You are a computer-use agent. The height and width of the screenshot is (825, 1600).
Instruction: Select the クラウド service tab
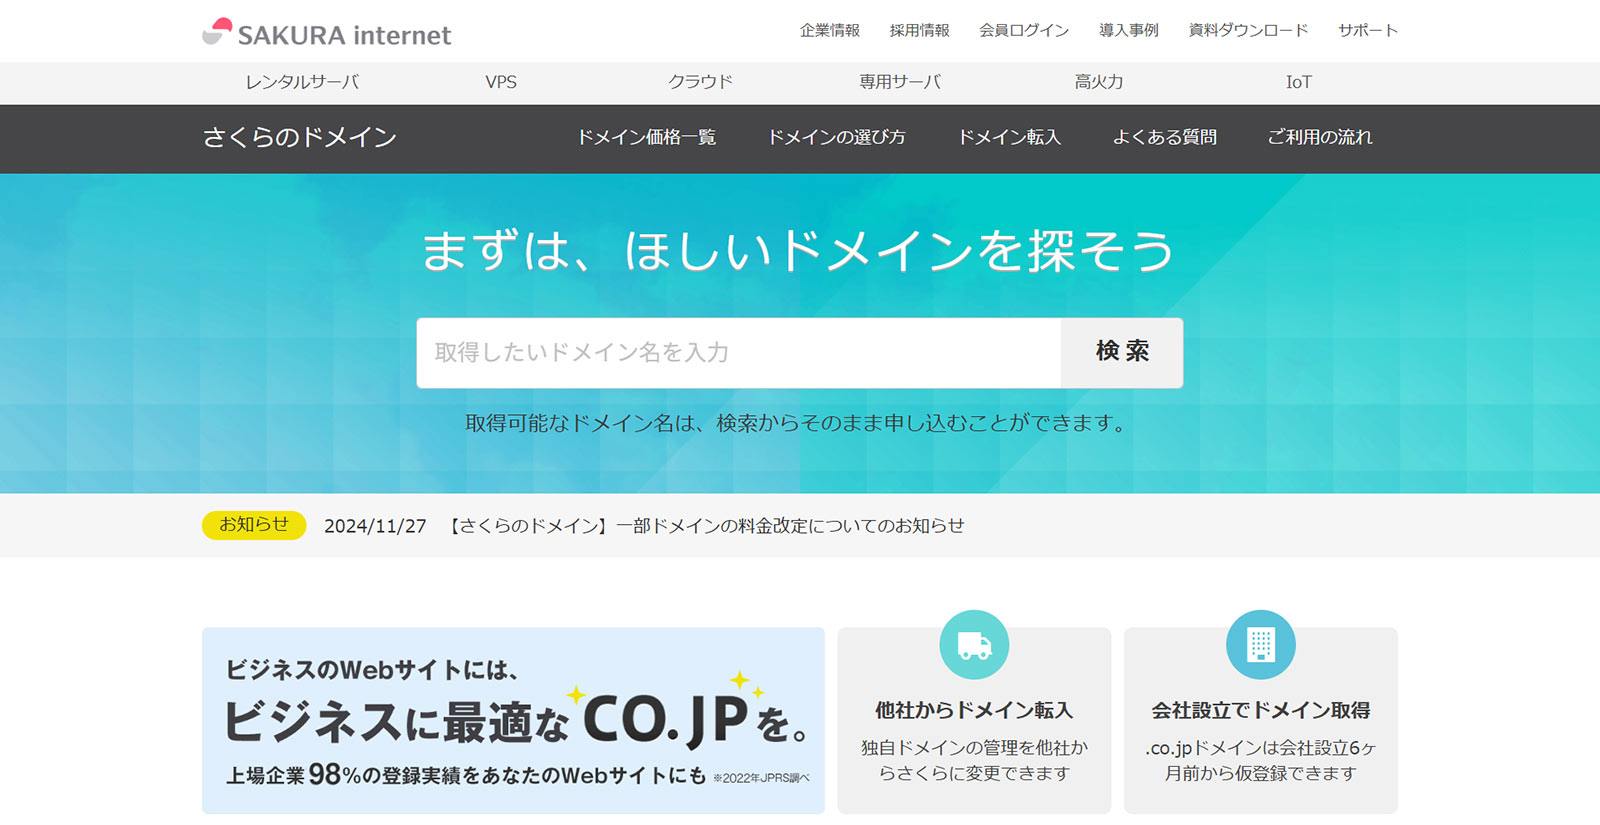(700, 82)
